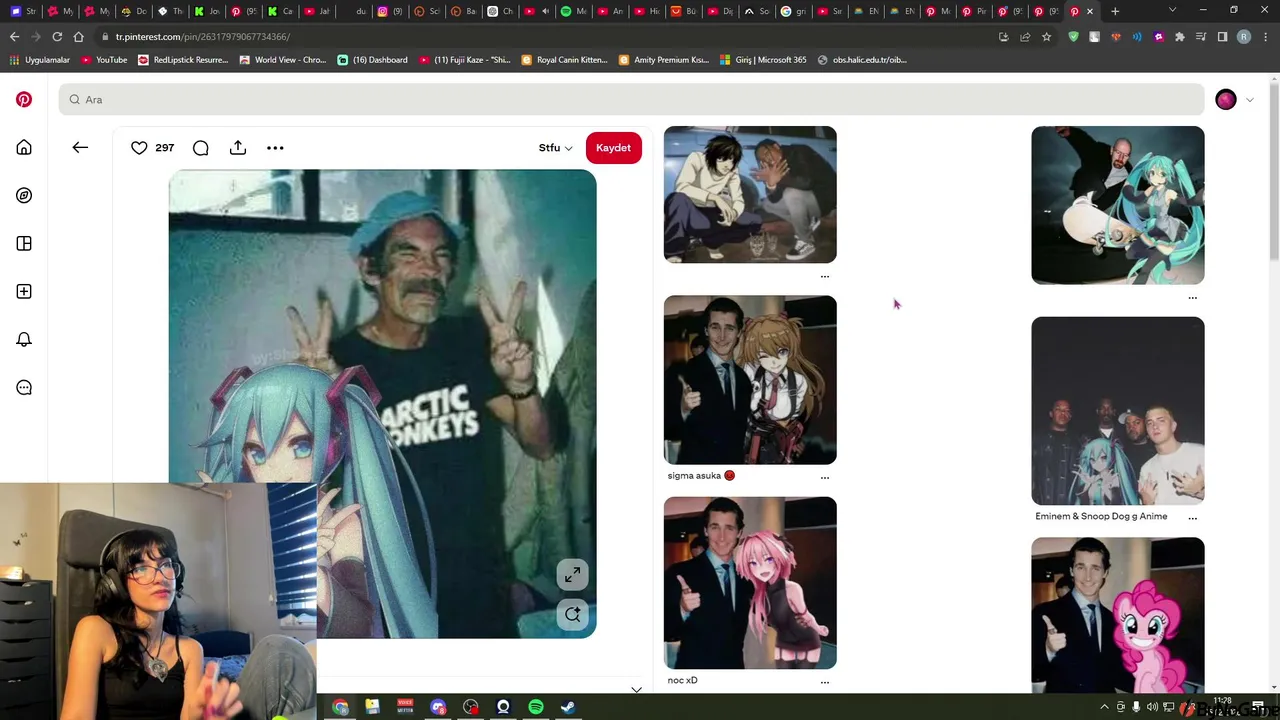Click the create plus icon in the sidebar

pyautogui.click(x=24, y=291)
